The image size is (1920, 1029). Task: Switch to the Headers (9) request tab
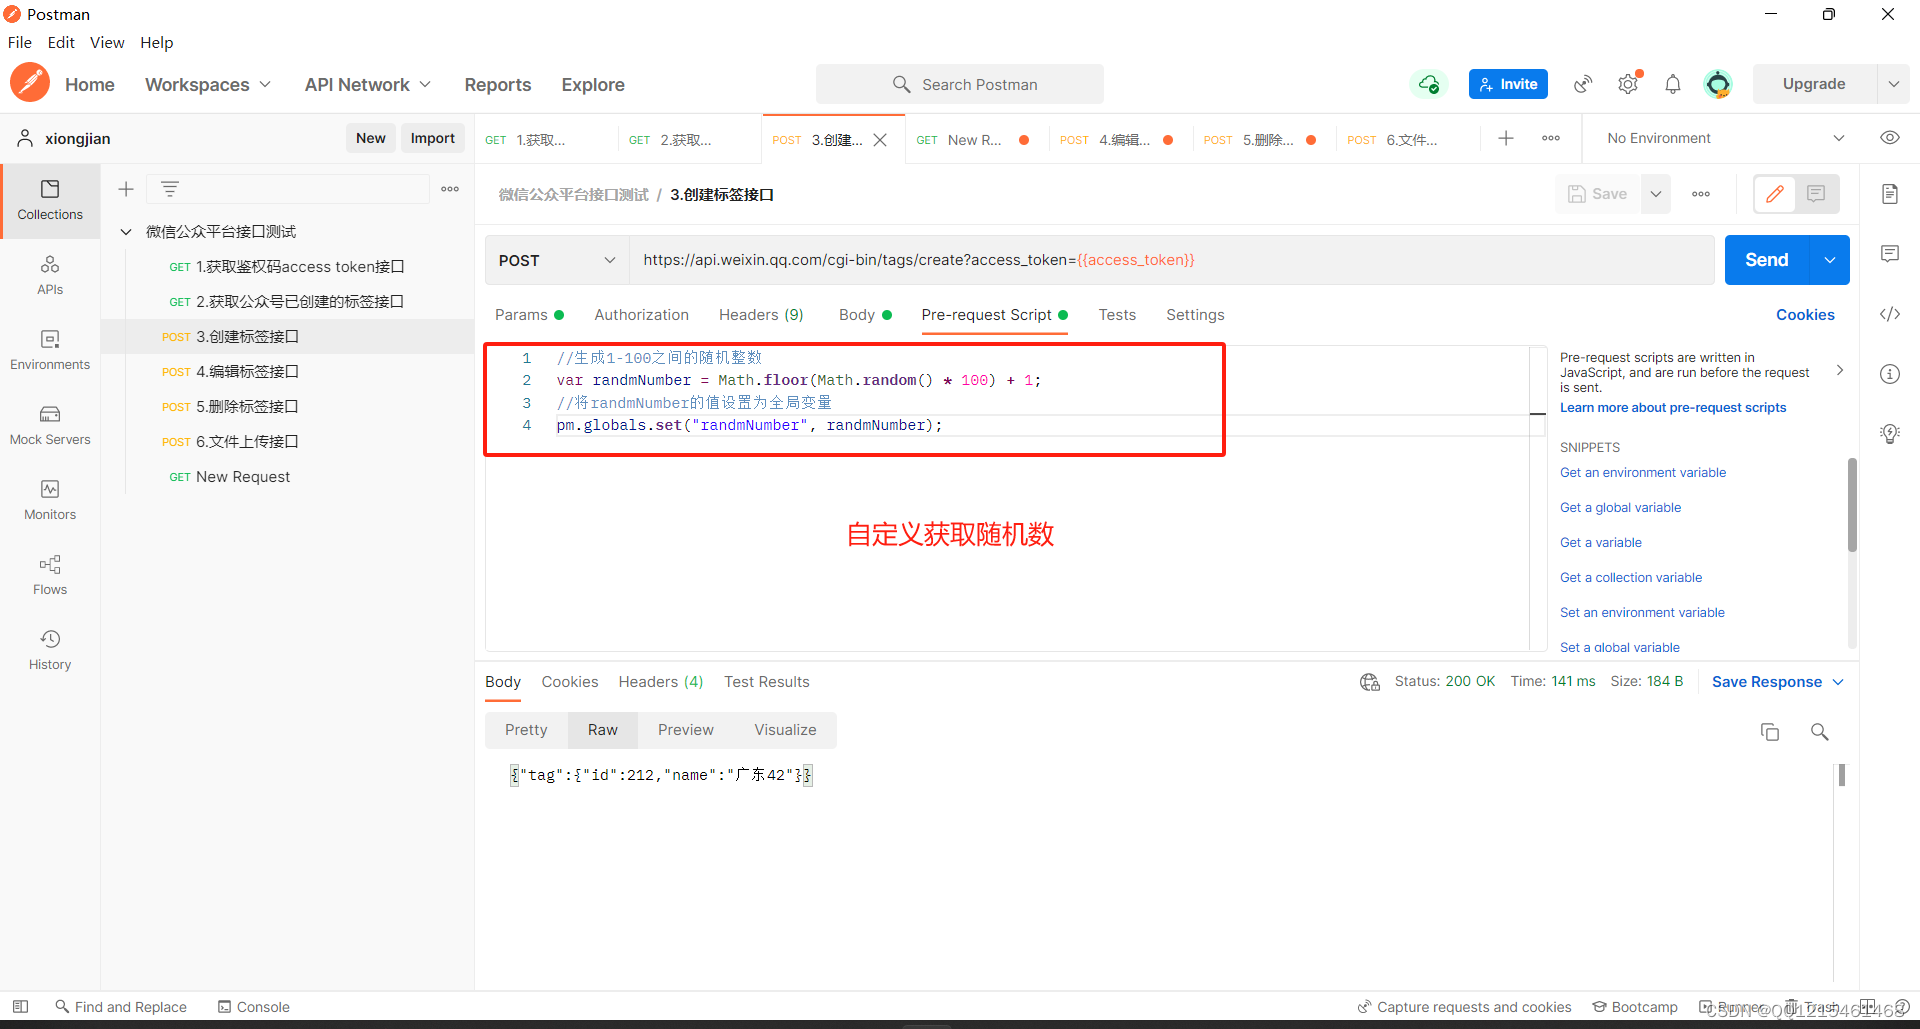(761, 315)
